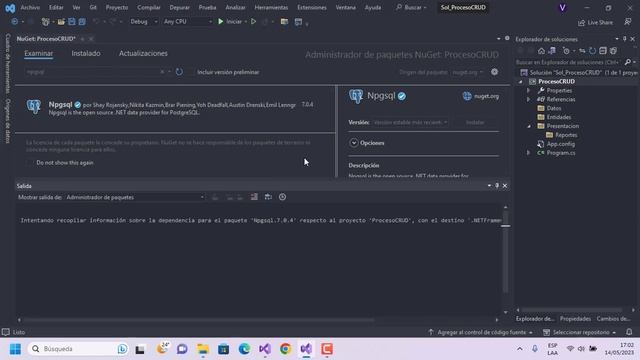
Task: Start debugging with the green Iniciar arrow
Action: coord(221,22)
